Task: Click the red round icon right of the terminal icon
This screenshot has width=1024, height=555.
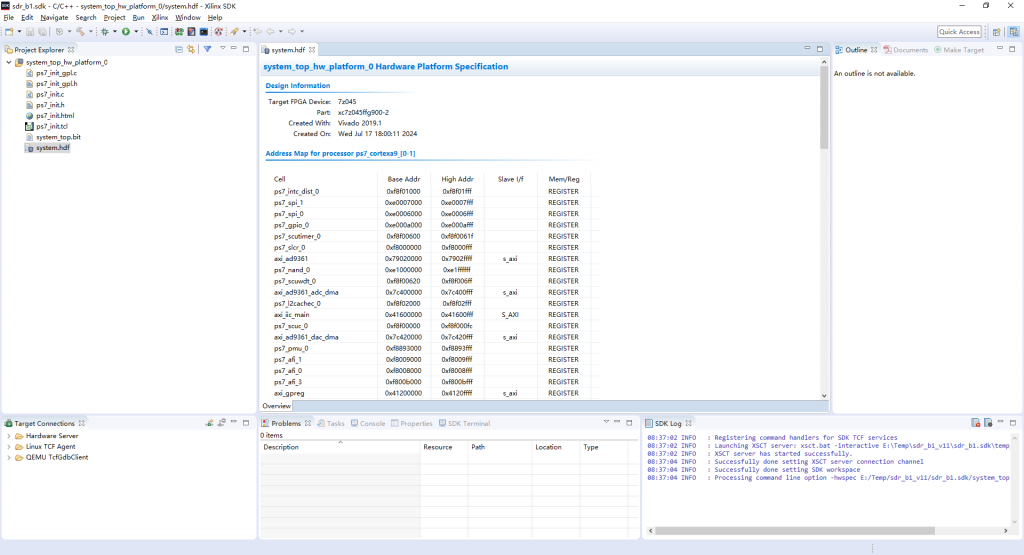Action: [x=218, y=31]
